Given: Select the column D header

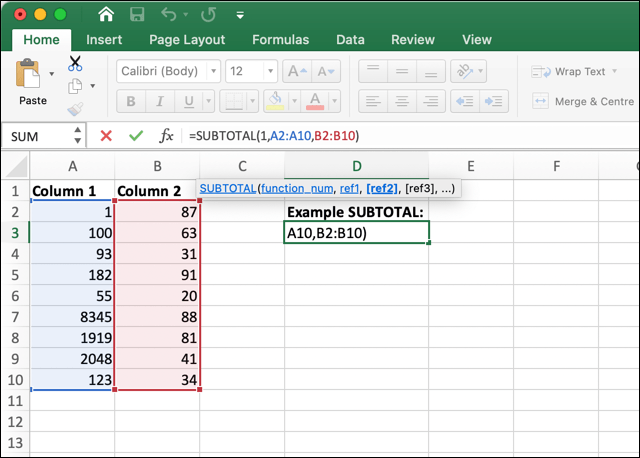Looking at the screenshot, I should (x=356, y=166).
